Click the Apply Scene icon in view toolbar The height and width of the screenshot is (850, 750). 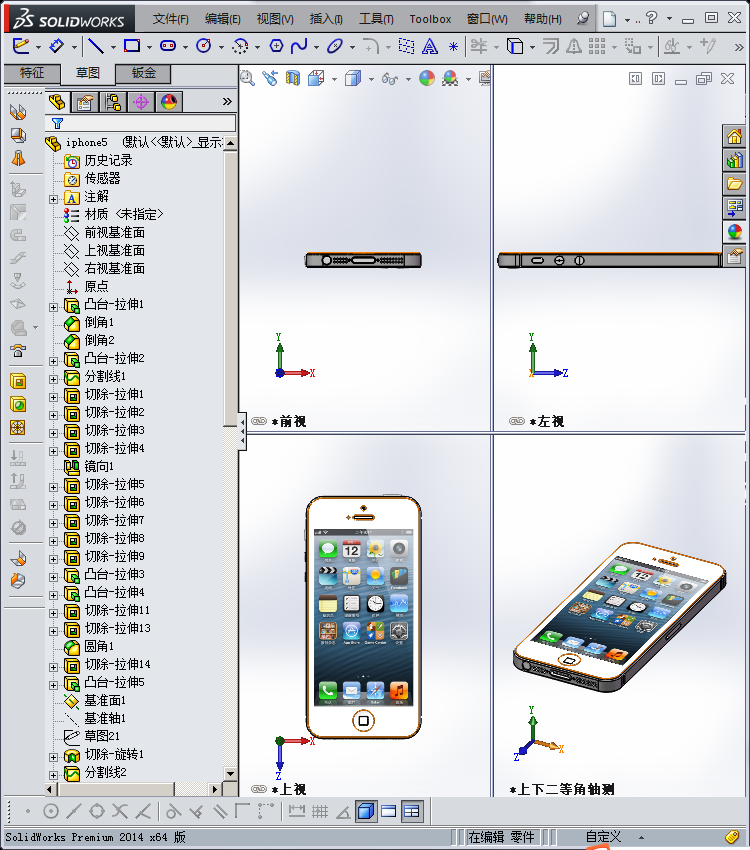450,79
